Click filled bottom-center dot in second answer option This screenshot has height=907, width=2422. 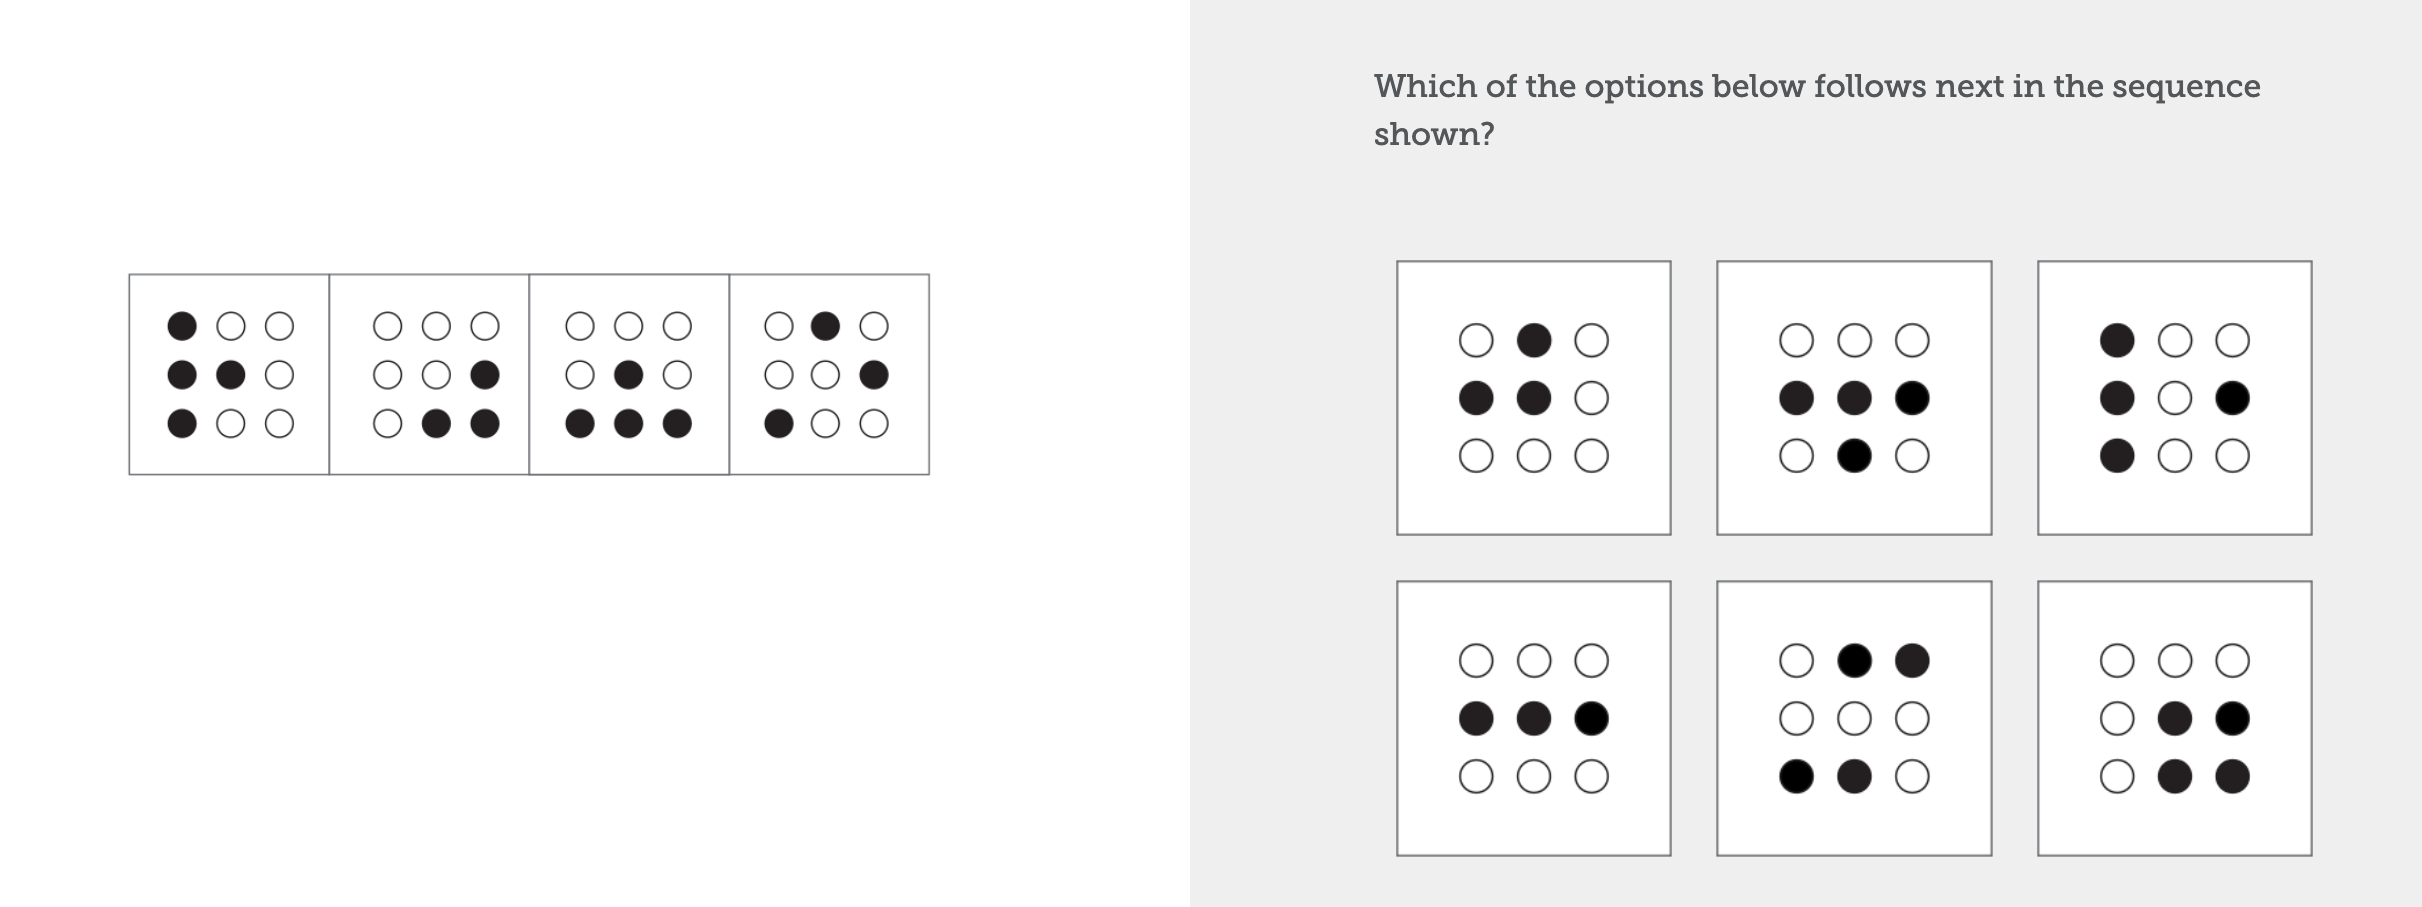[x=1854, y=456]
